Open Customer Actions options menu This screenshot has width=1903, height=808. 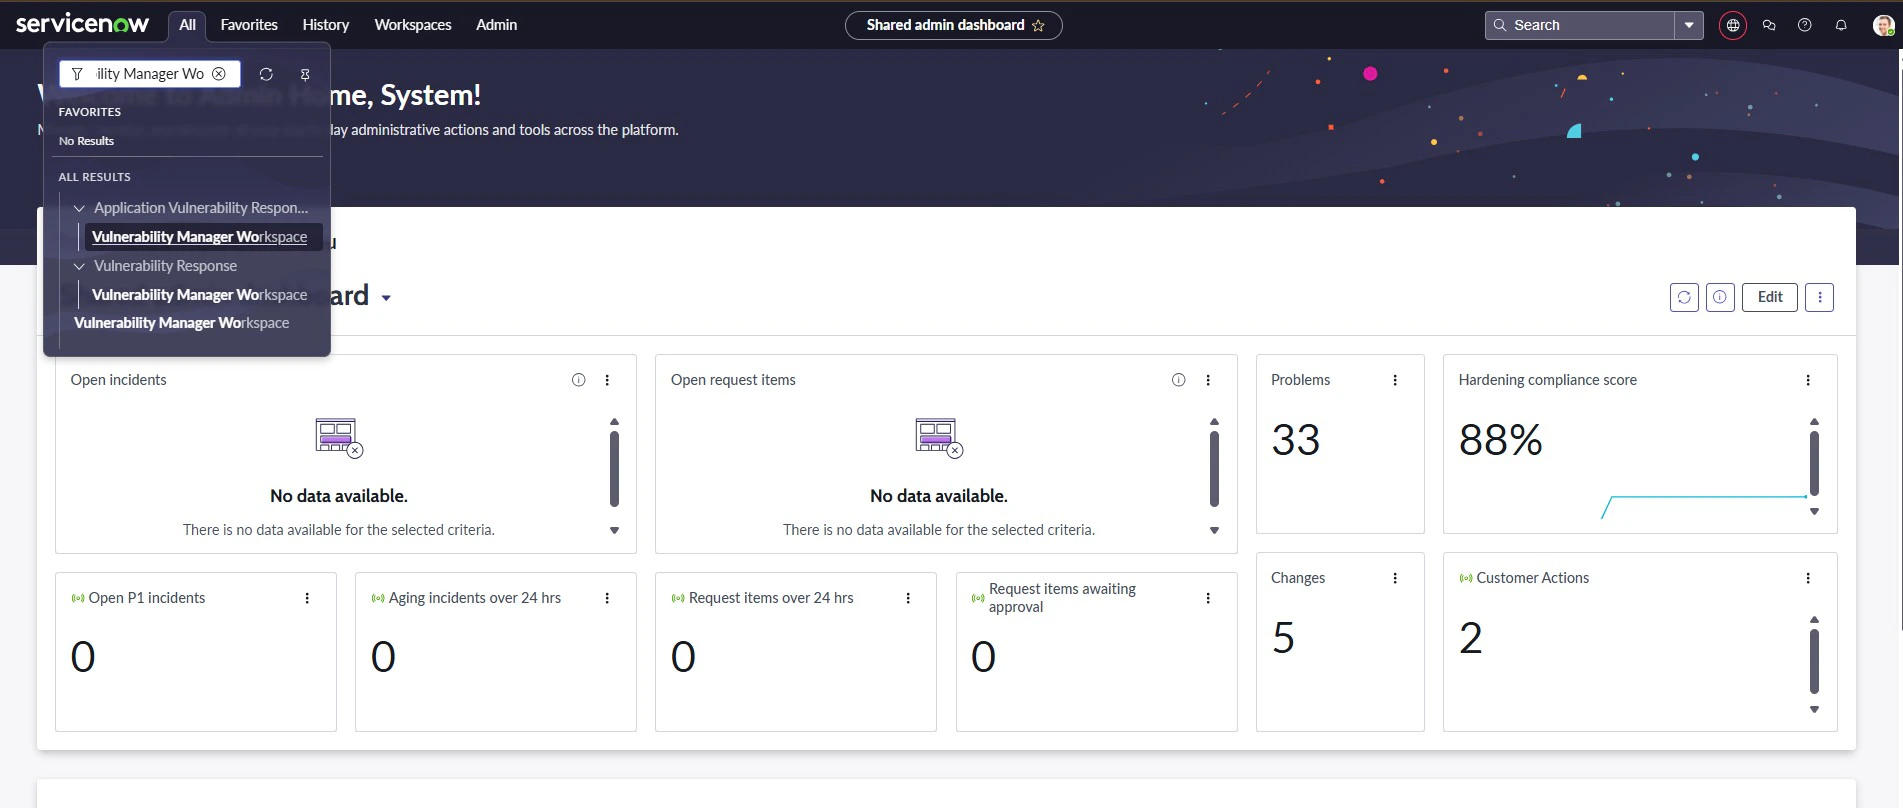[1808, 578]
